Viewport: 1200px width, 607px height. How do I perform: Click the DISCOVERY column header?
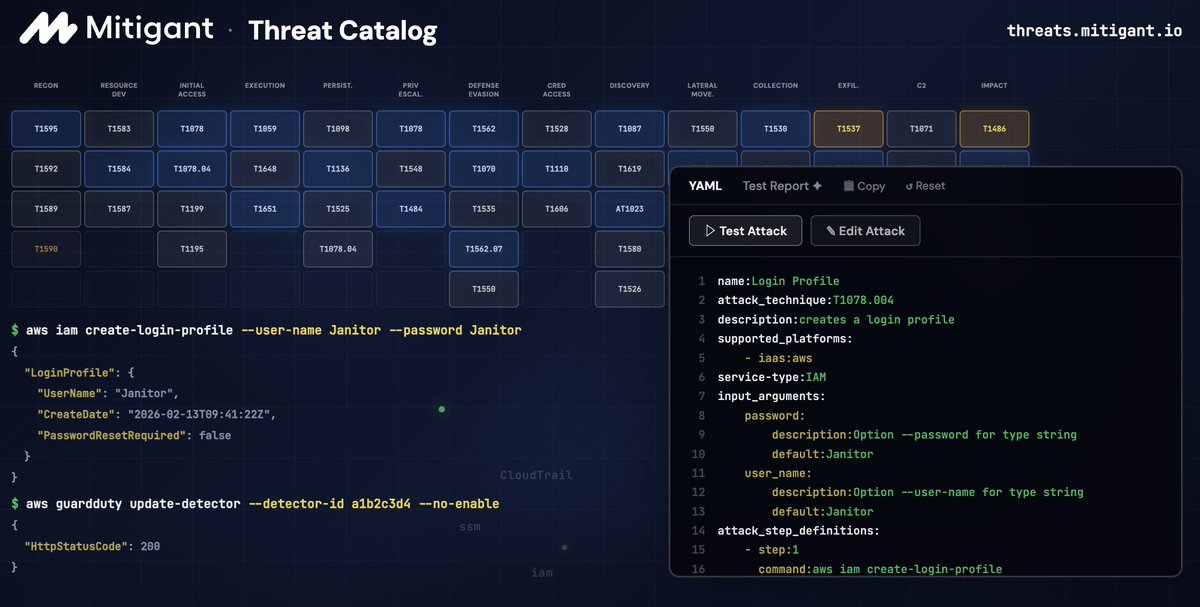click(x=630, y=86)
